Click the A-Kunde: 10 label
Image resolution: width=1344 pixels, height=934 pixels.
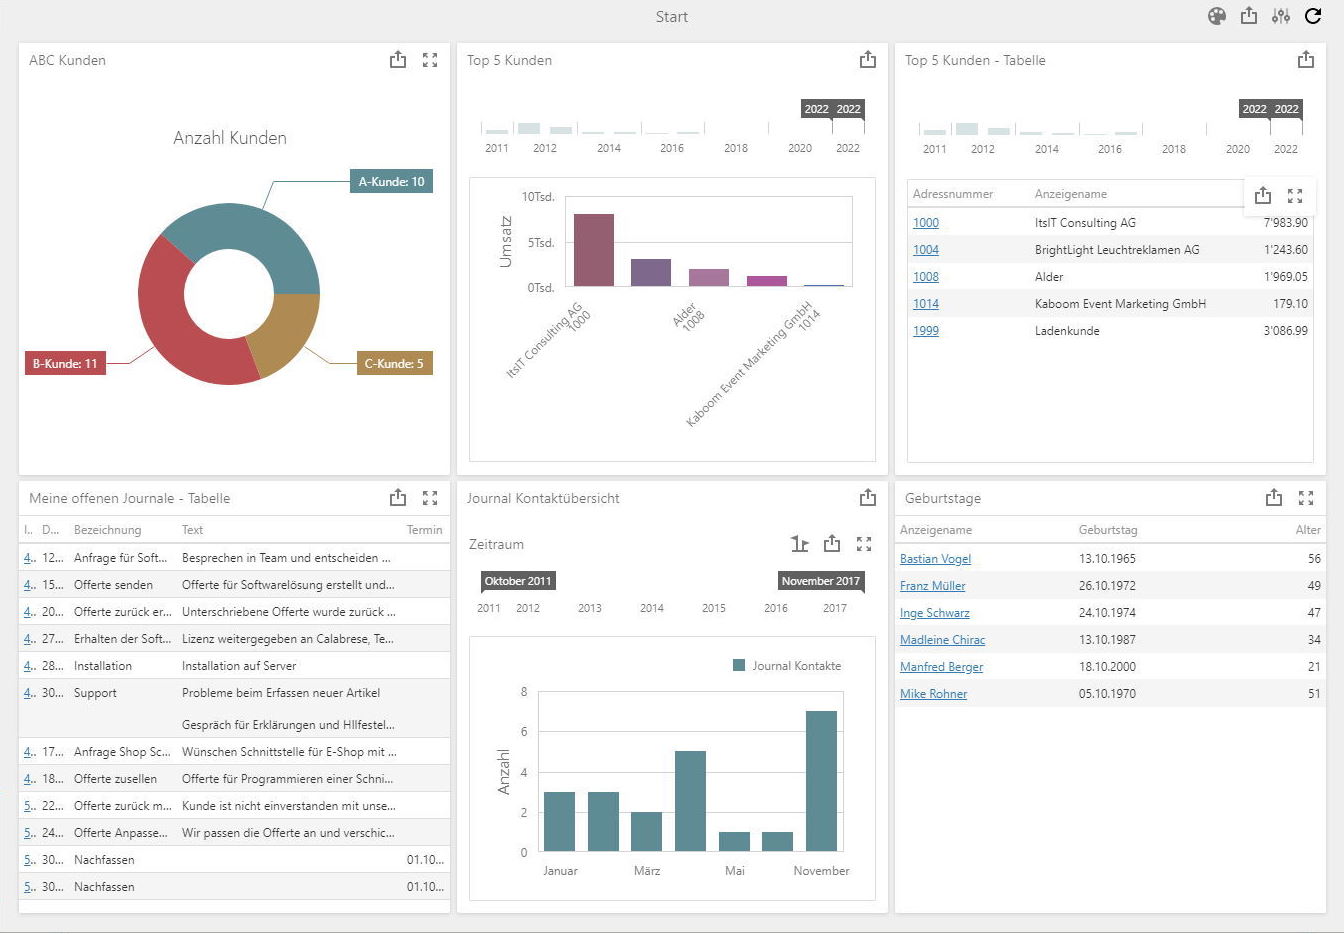(391, 182)
